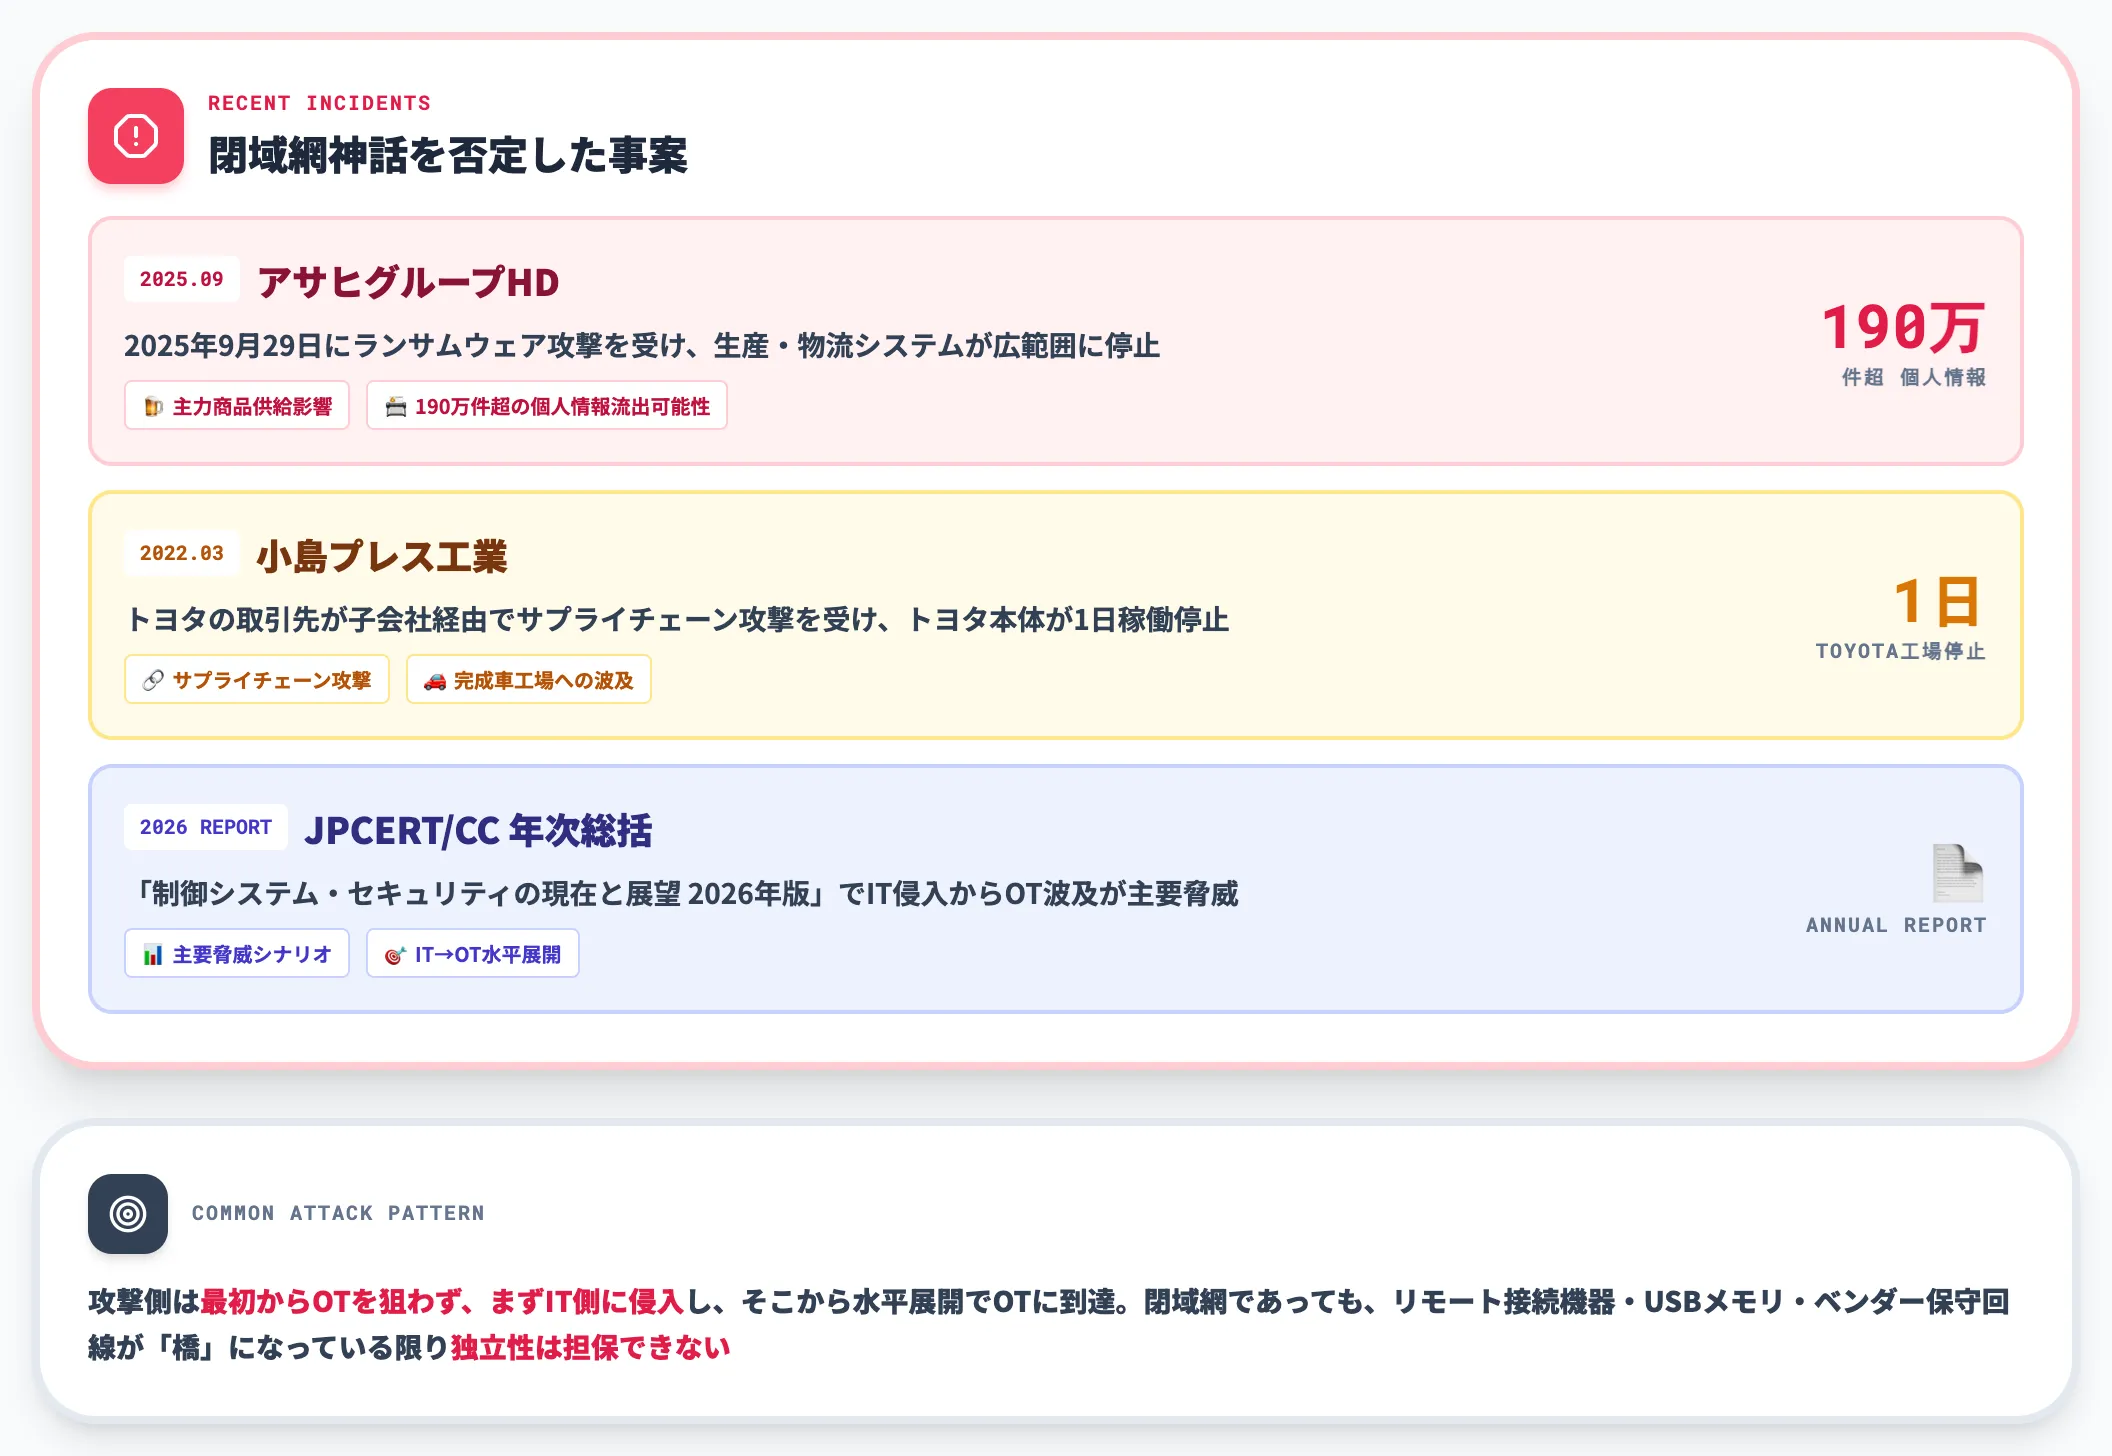
Task: Click the beer mug icon in 主力商品供給影響 tag
Action: click(153, 407)
